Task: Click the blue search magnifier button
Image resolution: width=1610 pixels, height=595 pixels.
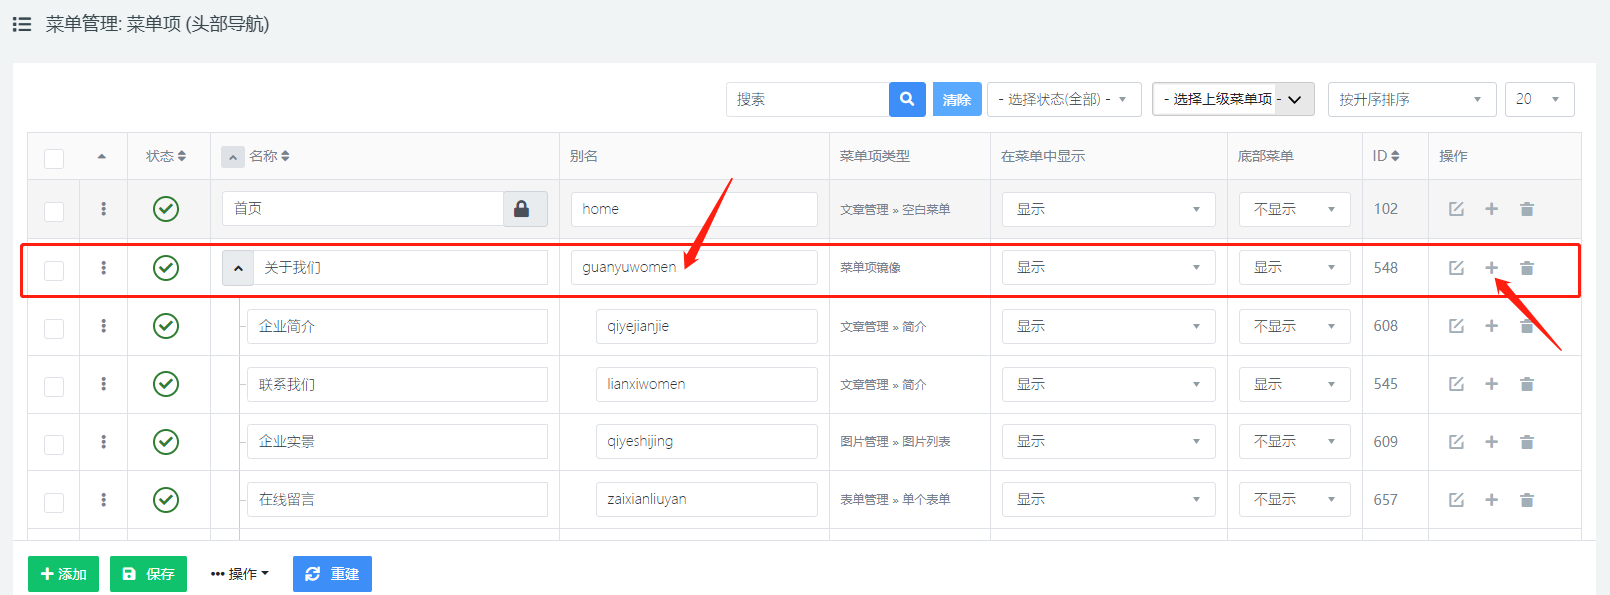Action: pyautogui.click(x=906, y=99)
